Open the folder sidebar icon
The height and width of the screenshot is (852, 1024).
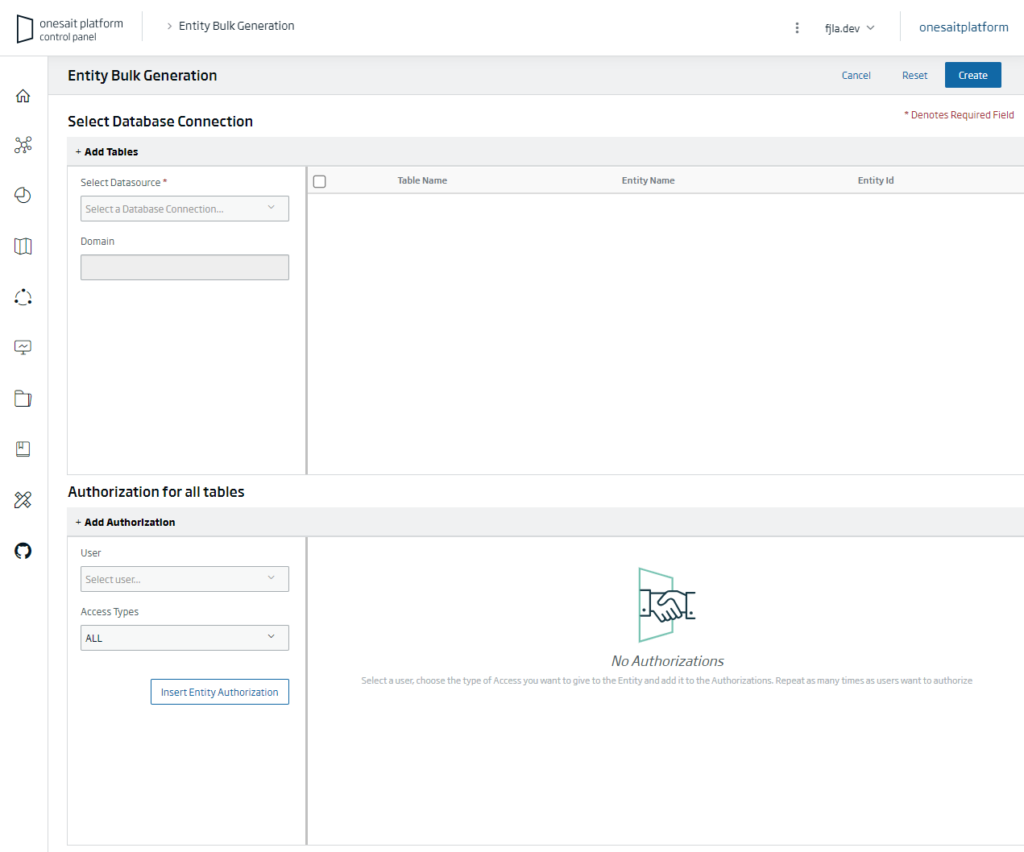pos(23,398)
